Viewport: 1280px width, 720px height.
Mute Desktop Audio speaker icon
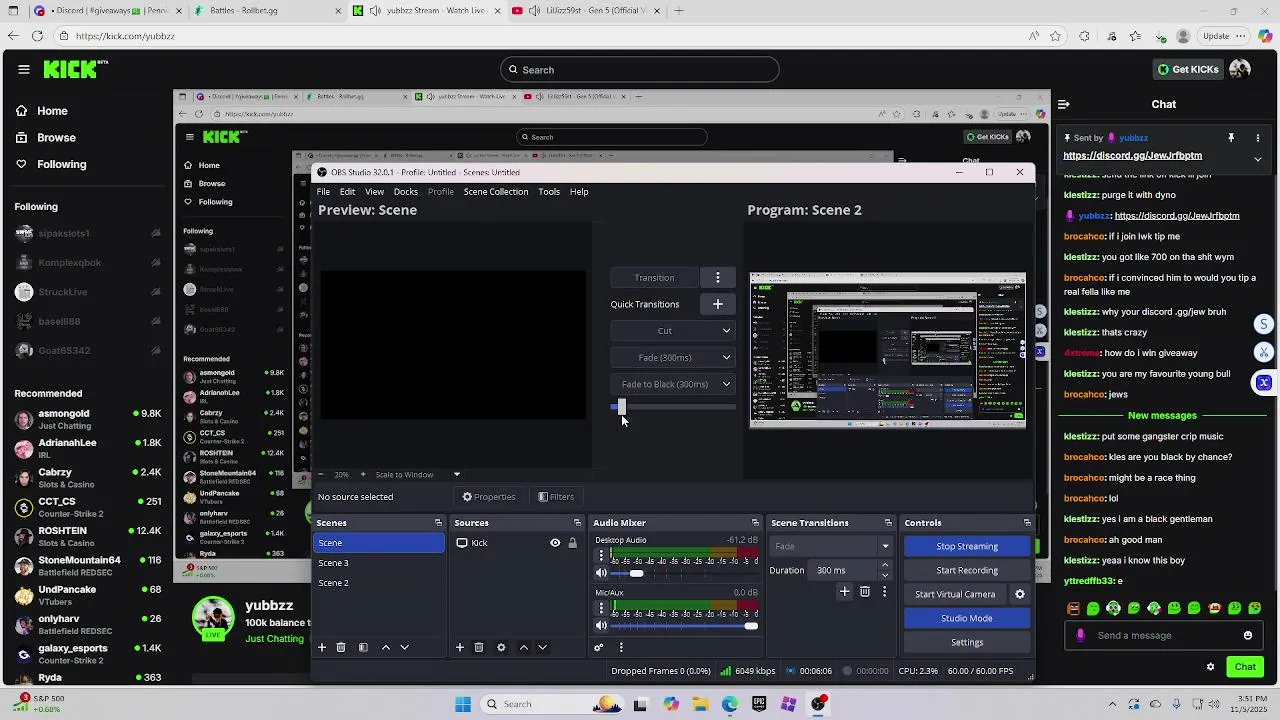601,573
